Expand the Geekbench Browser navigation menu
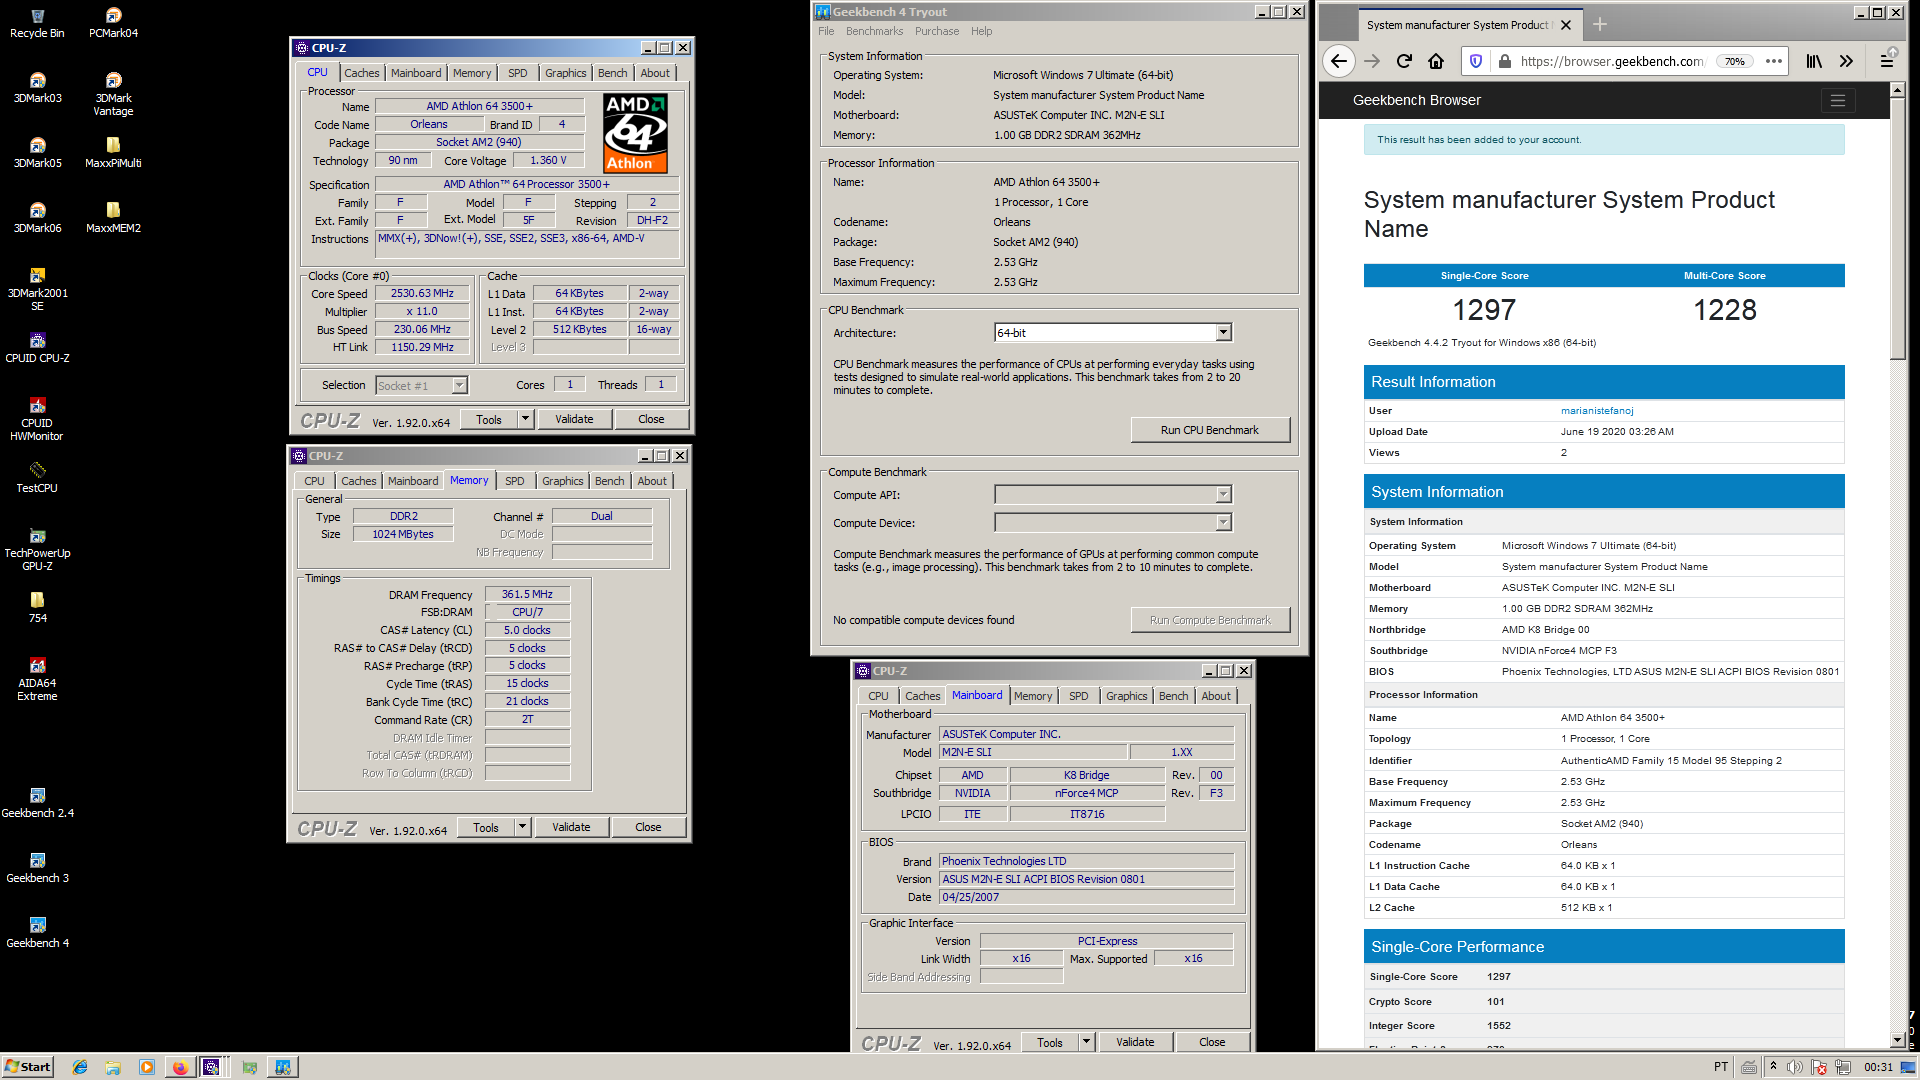Screen dimensions: 1920x1080 tap(1837, 100)
